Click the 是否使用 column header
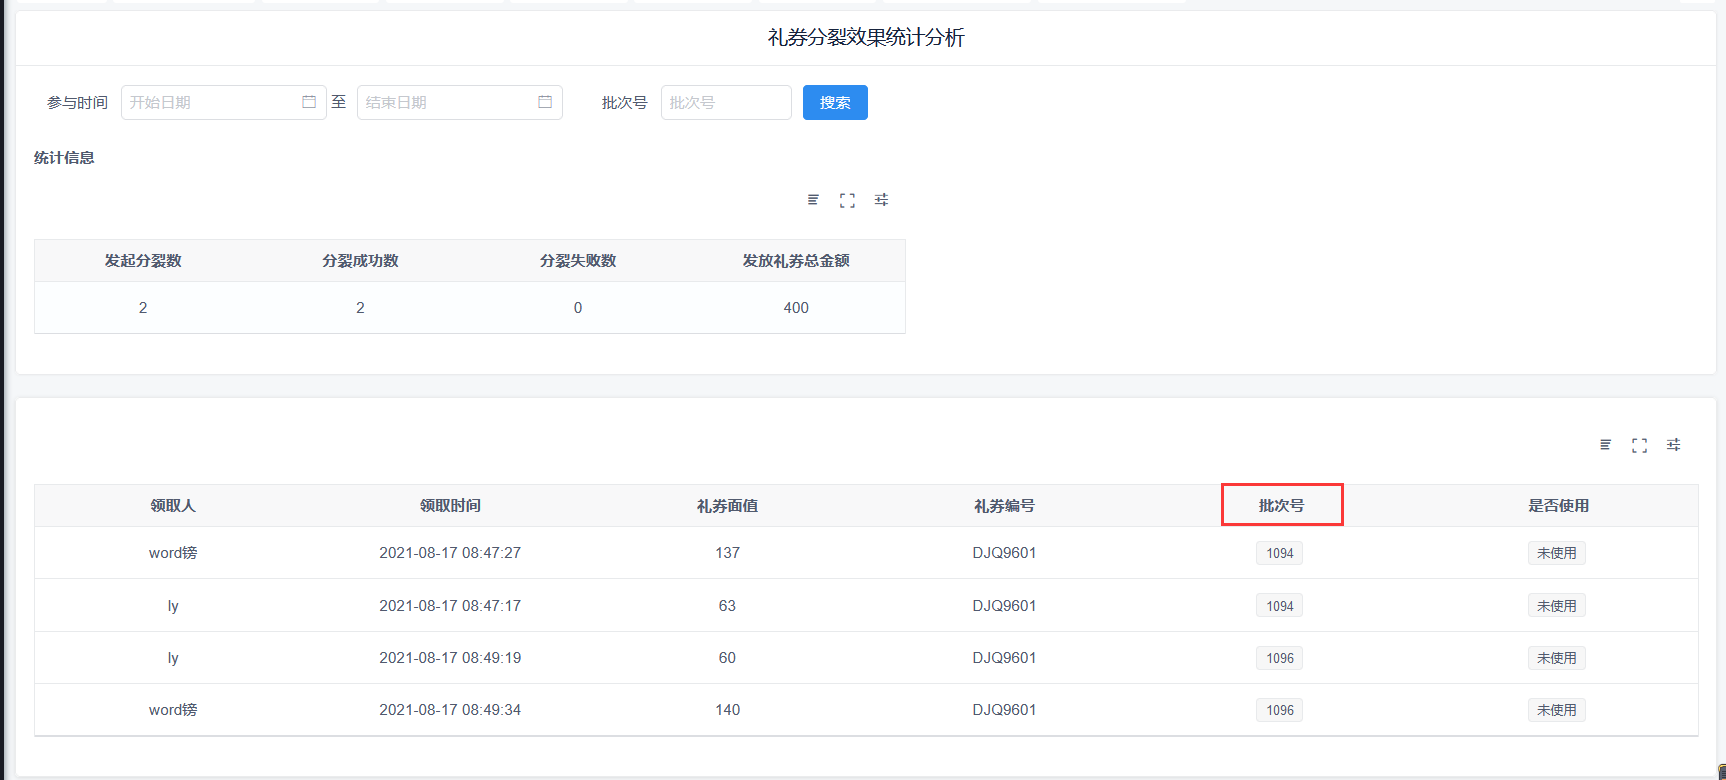 point(1558,506)
